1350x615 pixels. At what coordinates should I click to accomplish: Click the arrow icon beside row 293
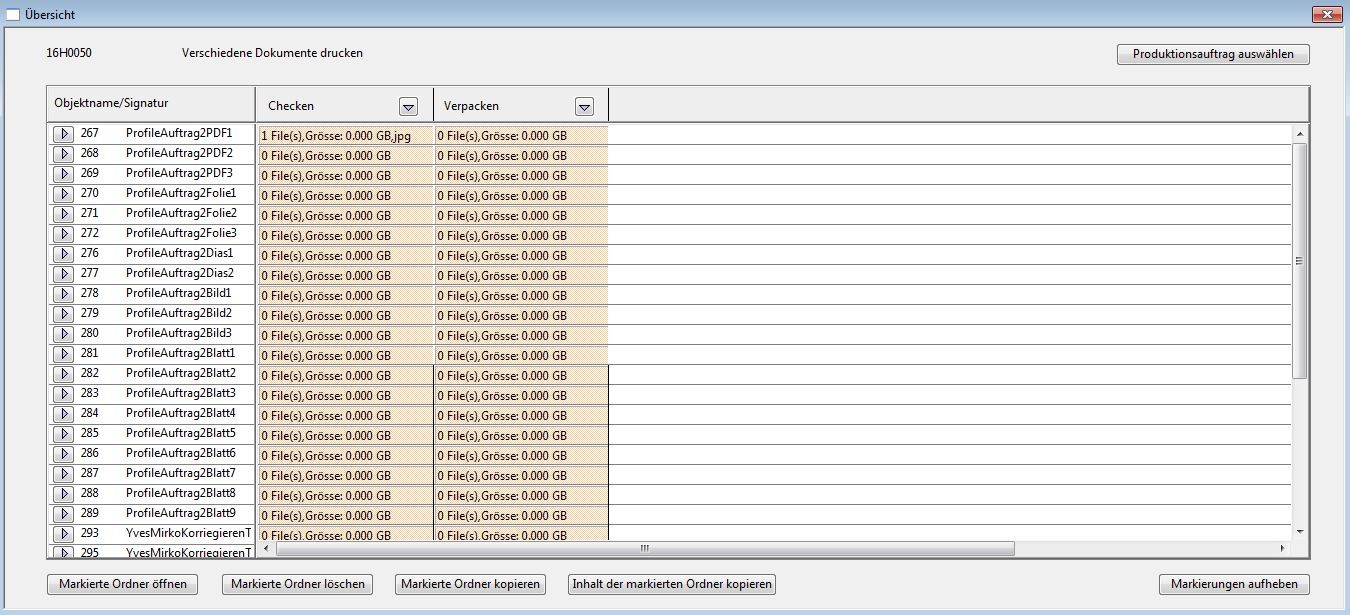(x=62, y=534)
